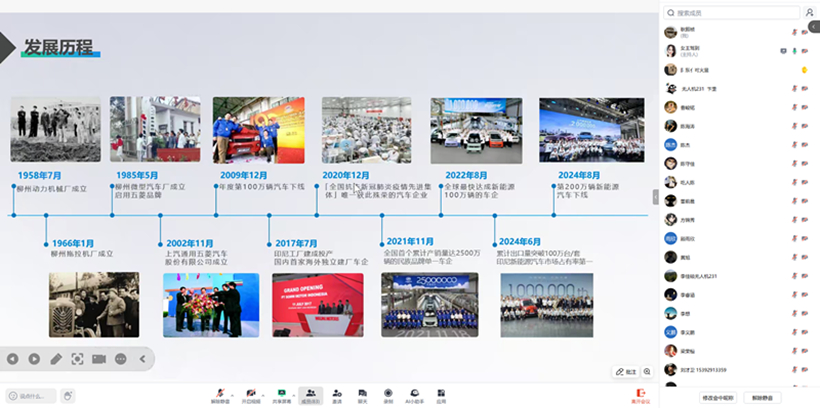
Task: Collapse the slide toolbar with left chevron
Action: point(142,359)
